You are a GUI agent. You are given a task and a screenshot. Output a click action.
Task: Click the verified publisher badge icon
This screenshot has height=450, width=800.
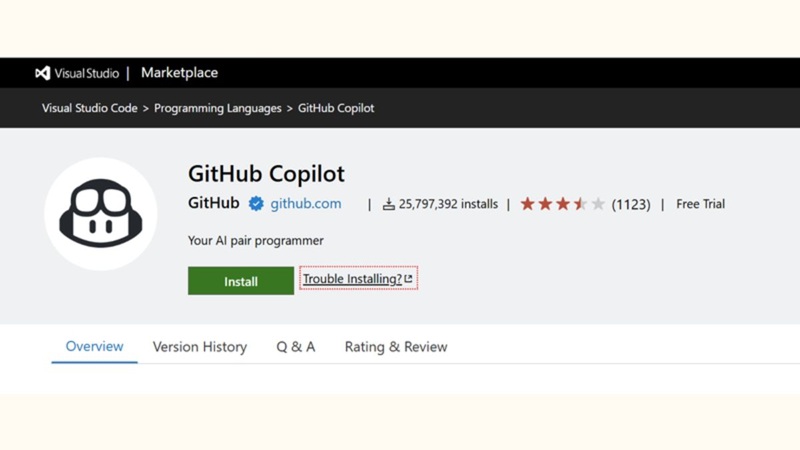[x=256, y=204]
